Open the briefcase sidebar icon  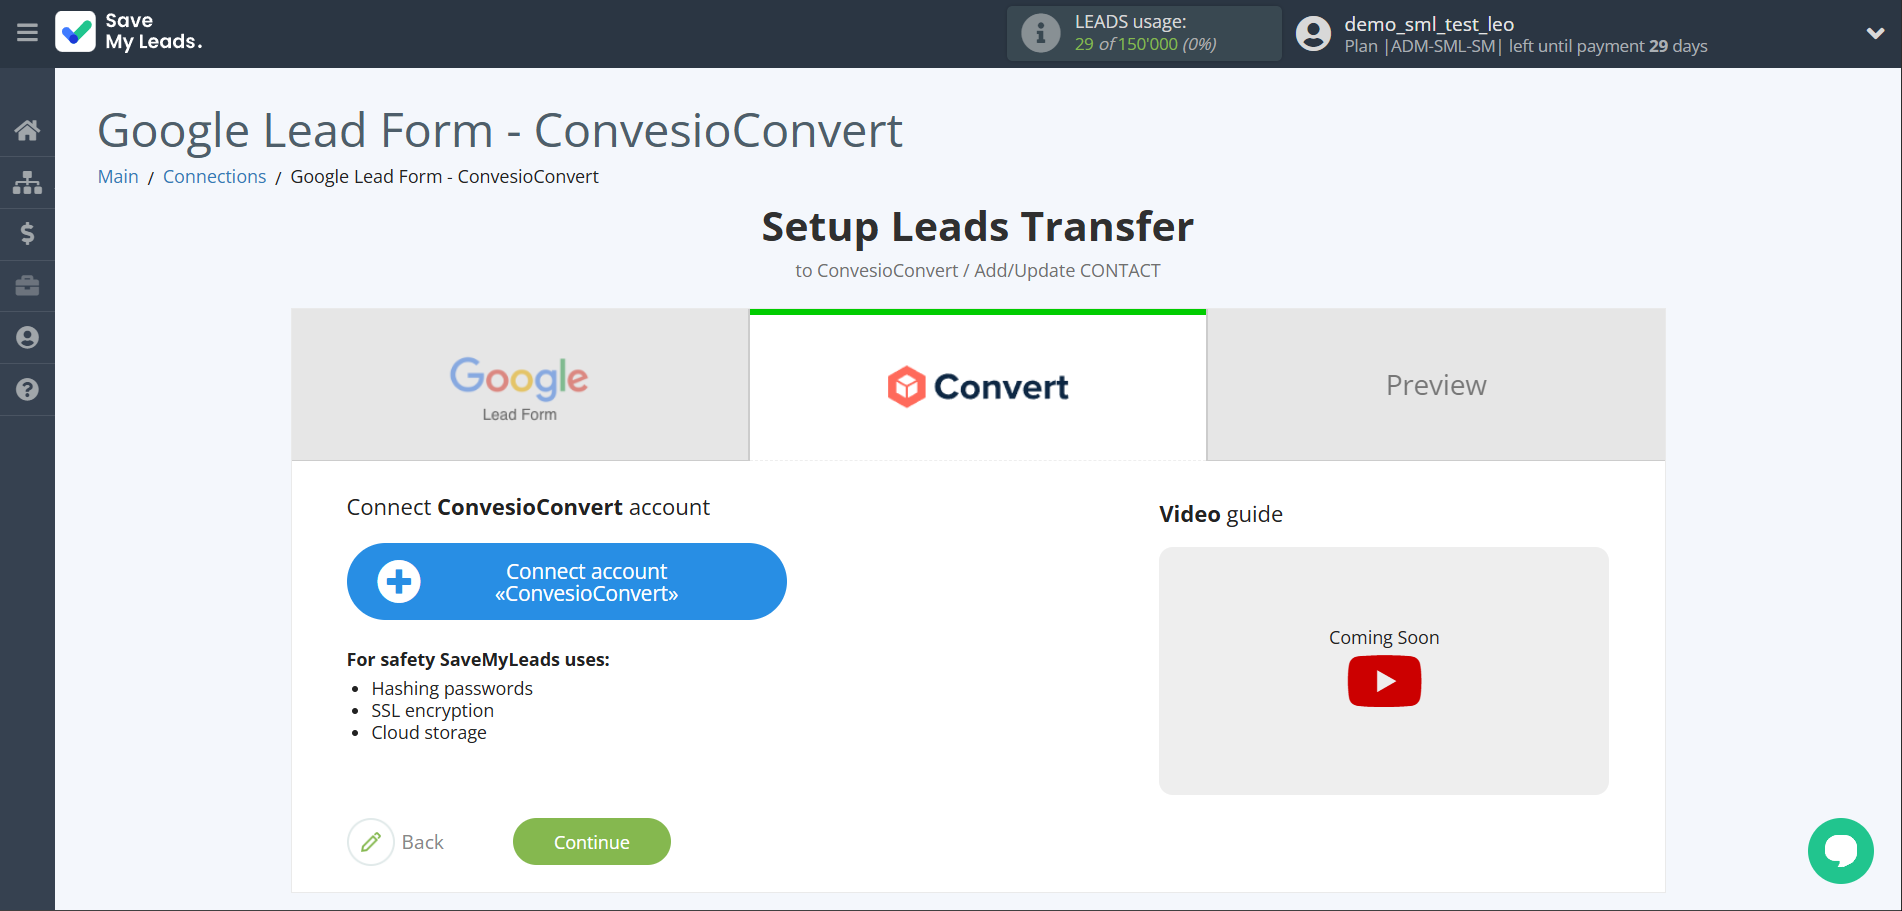(x=27, y=286)
